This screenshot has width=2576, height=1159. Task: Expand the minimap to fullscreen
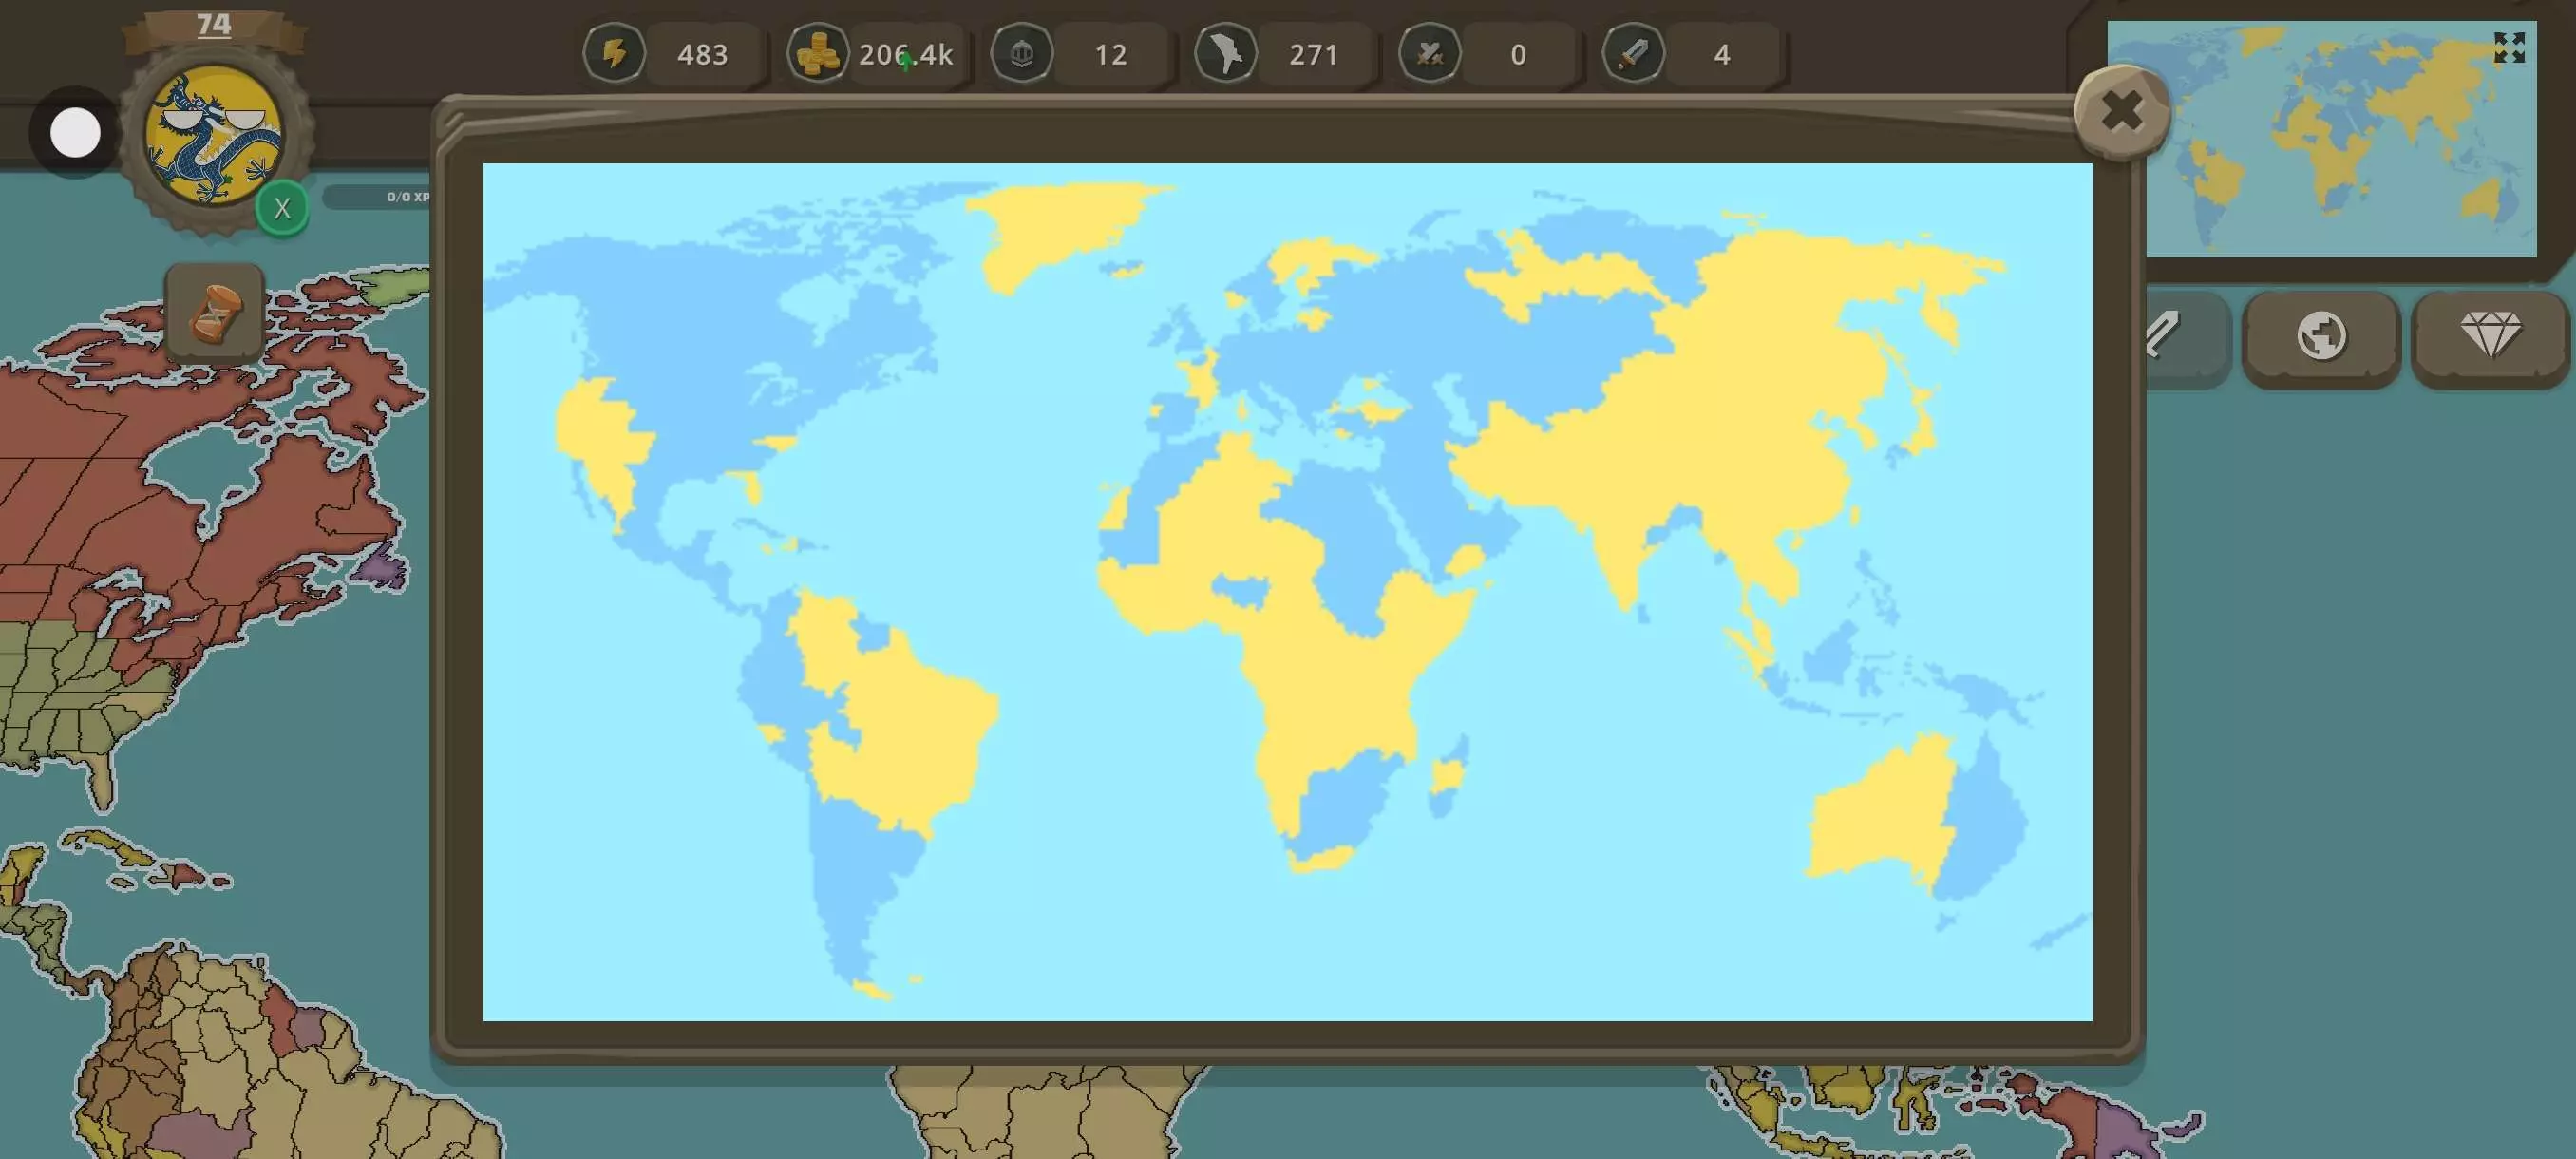pyautogui.click(x=2508, y=47)
